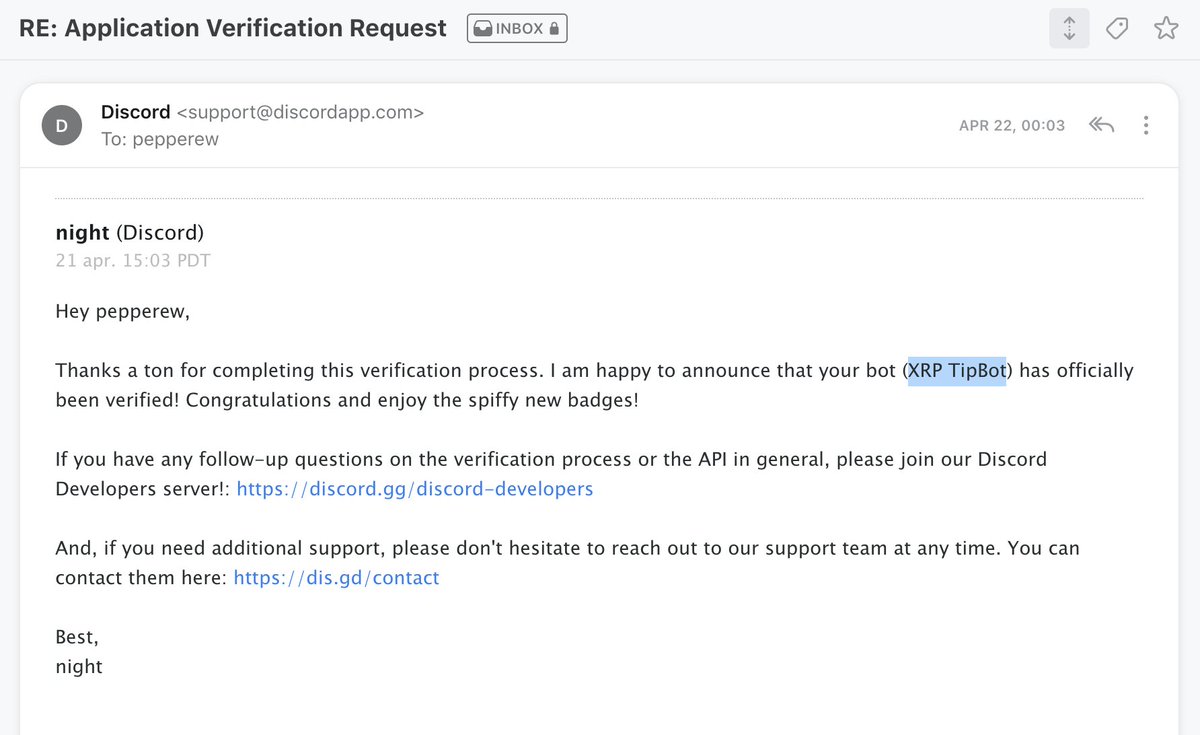Click the signature night at the bottom
This screenshot has height=735, width=1200.
[79, 666]
